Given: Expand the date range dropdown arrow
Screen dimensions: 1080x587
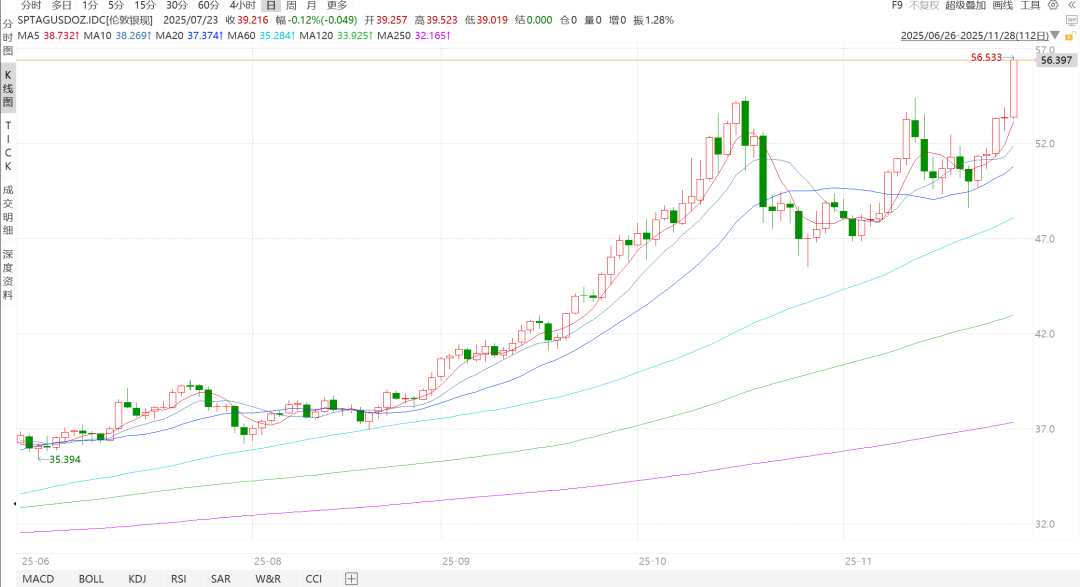Looking at the screenshot, I should coord(1055,35).
